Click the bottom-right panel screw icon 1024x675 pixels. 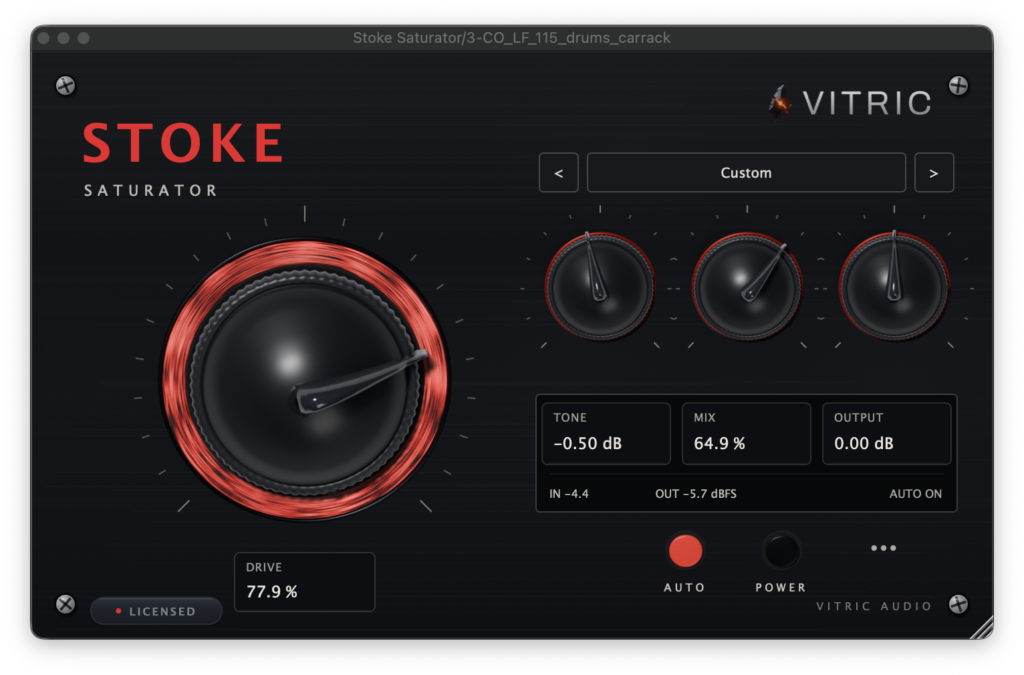point(958,604)
